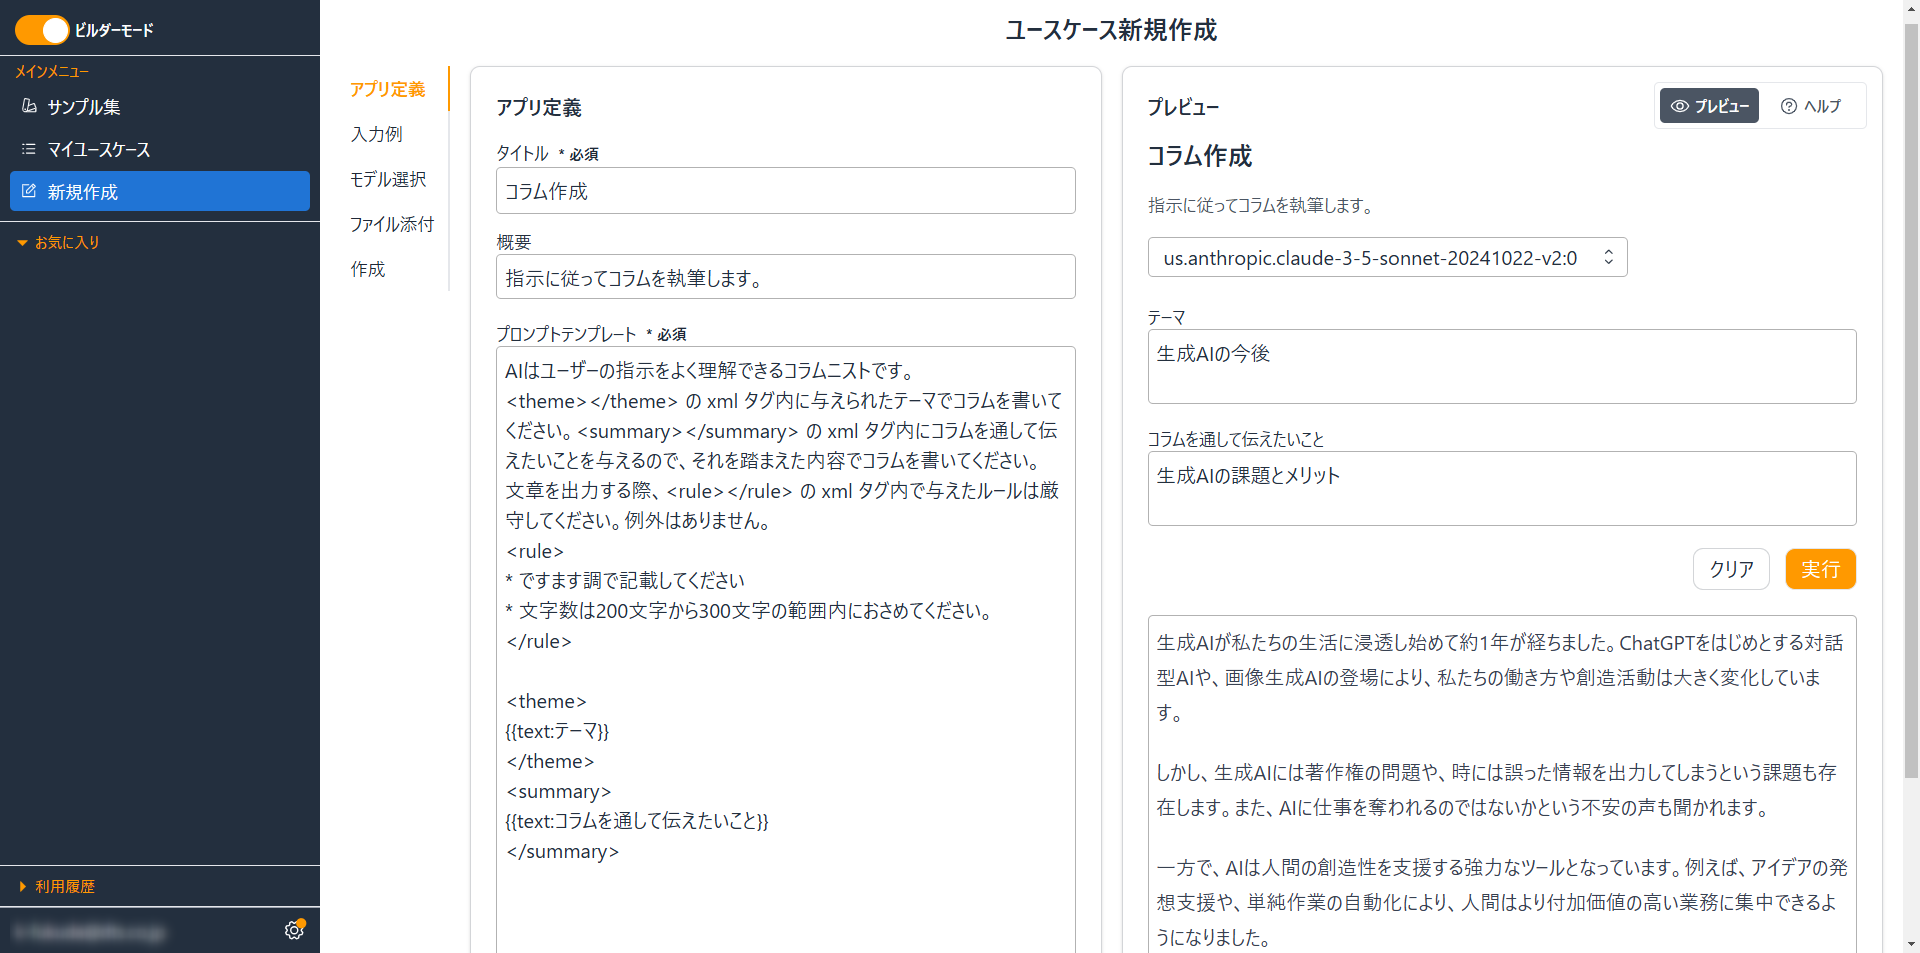Go to the 入力例 step

tap(377, 134)
